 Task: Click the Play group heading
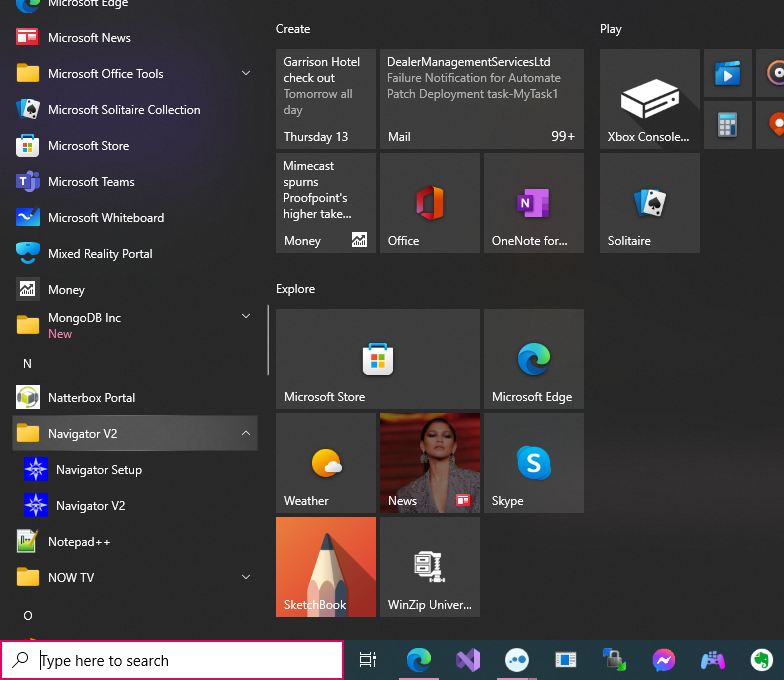point(610,29)
